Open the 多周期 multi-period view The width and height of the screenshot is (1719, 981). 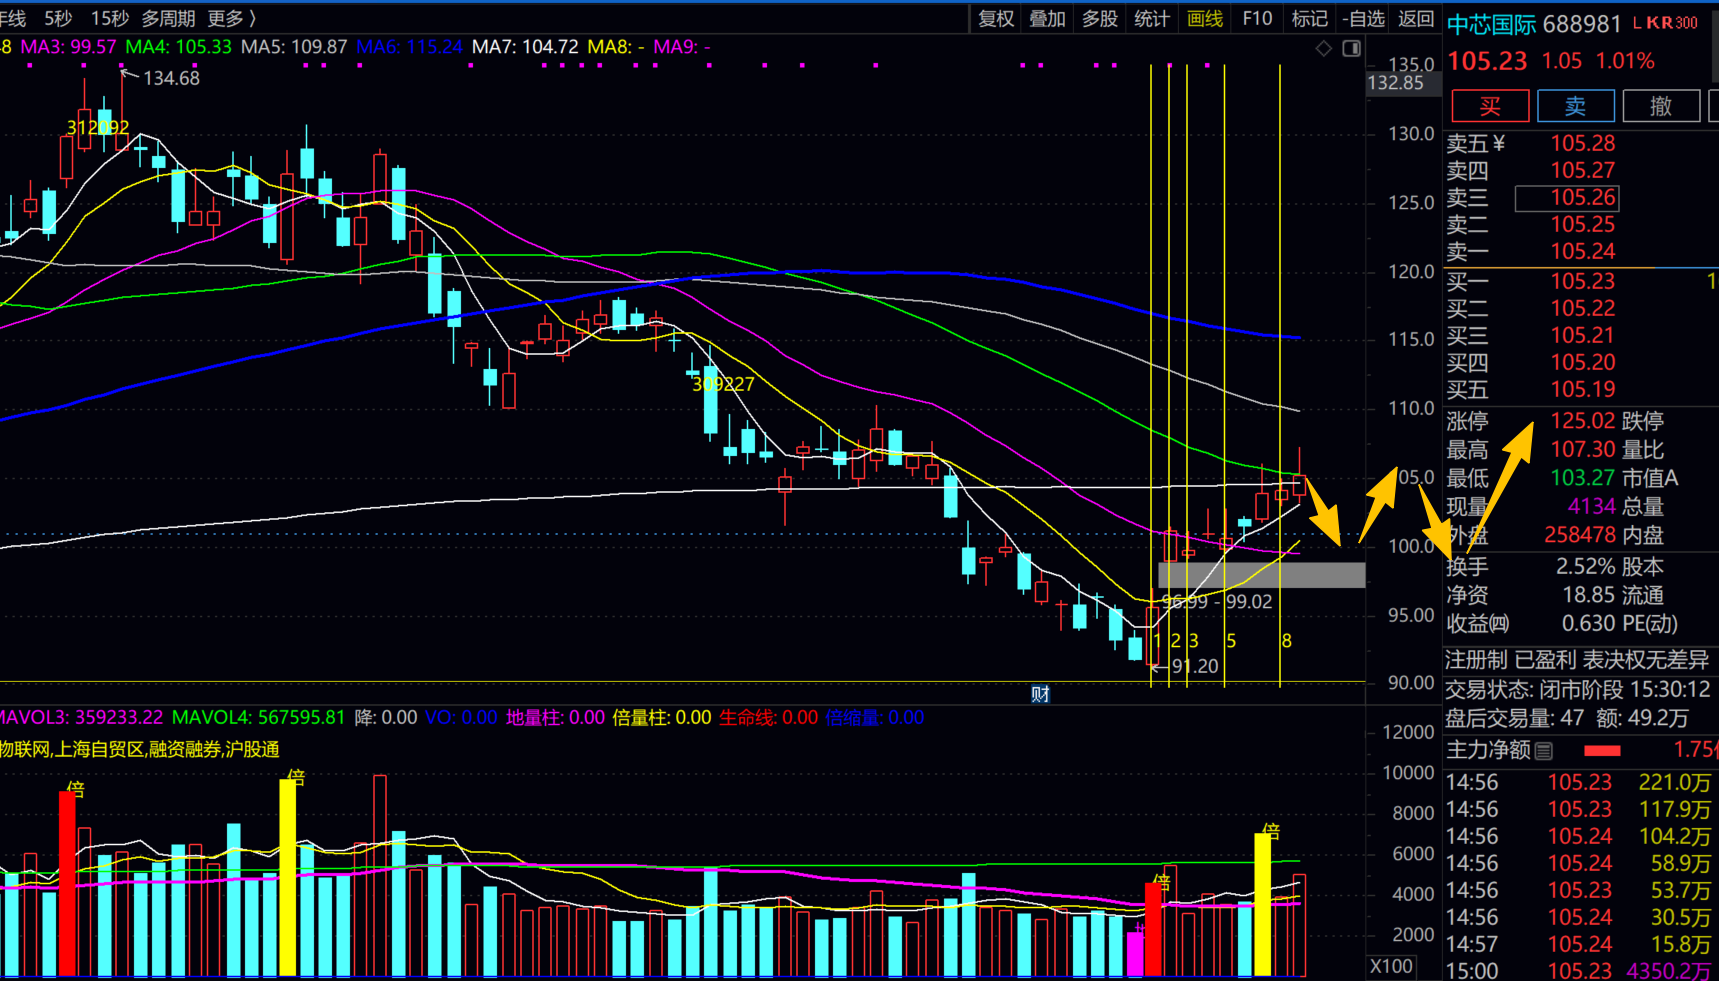tap(168, 18)
